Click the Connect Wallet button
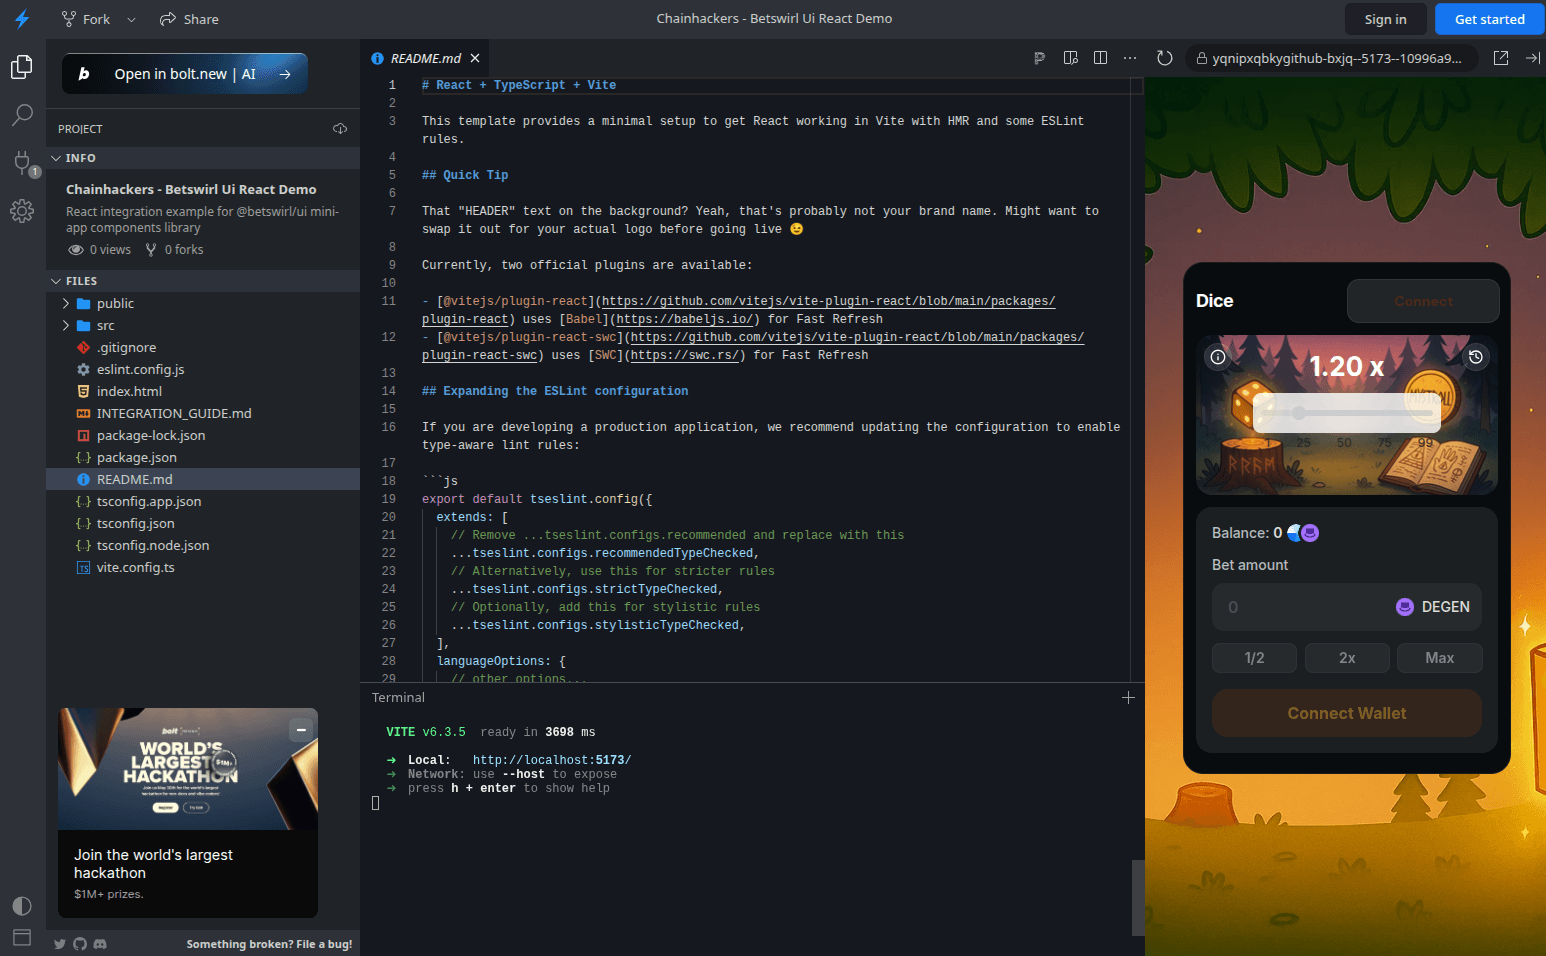Image resolution: width=1546 pixels, height=956 pixels. [x=1347, y=713]
